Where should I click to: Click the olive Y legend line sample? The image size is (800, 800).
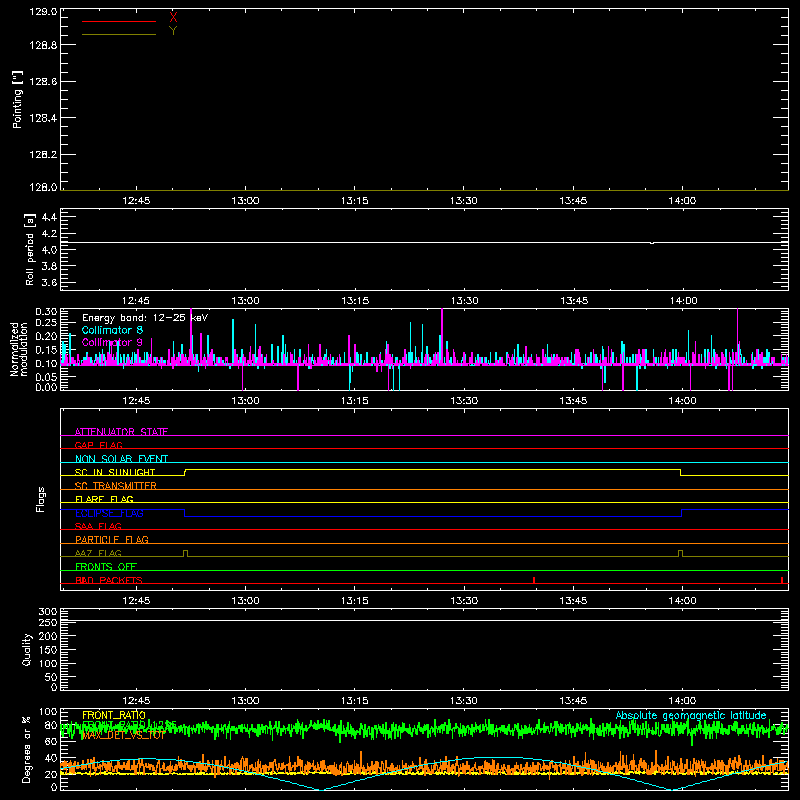pos(119,35)
